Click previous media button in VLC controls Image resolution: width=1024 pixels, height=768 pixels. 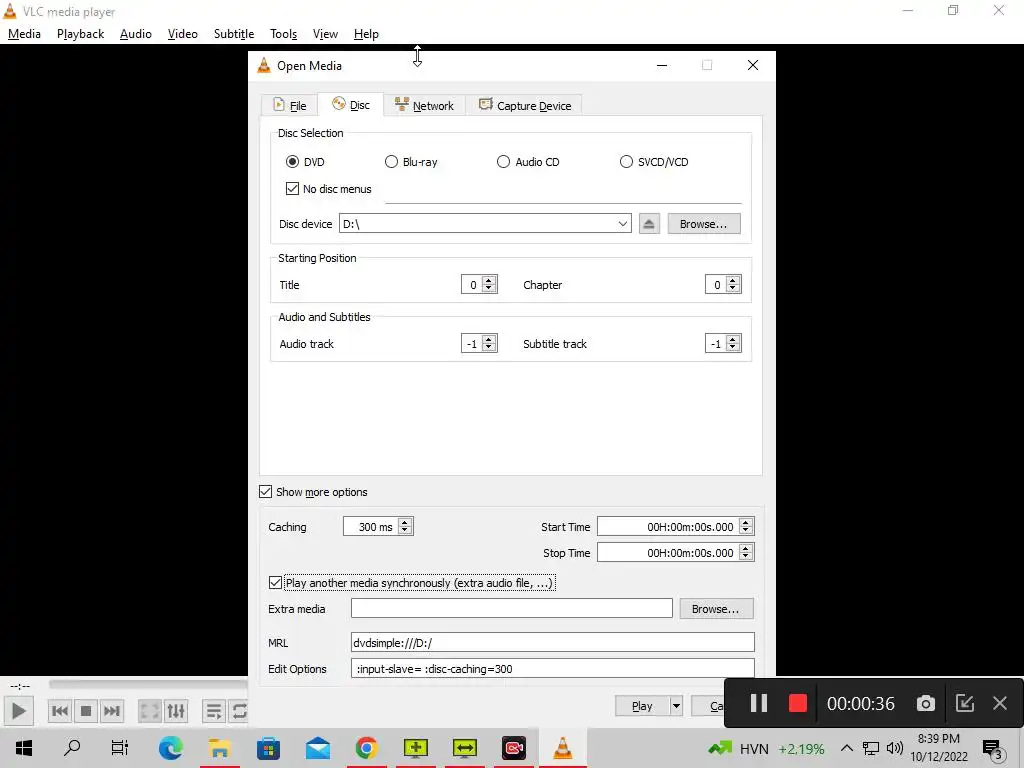tap(59, 711)
